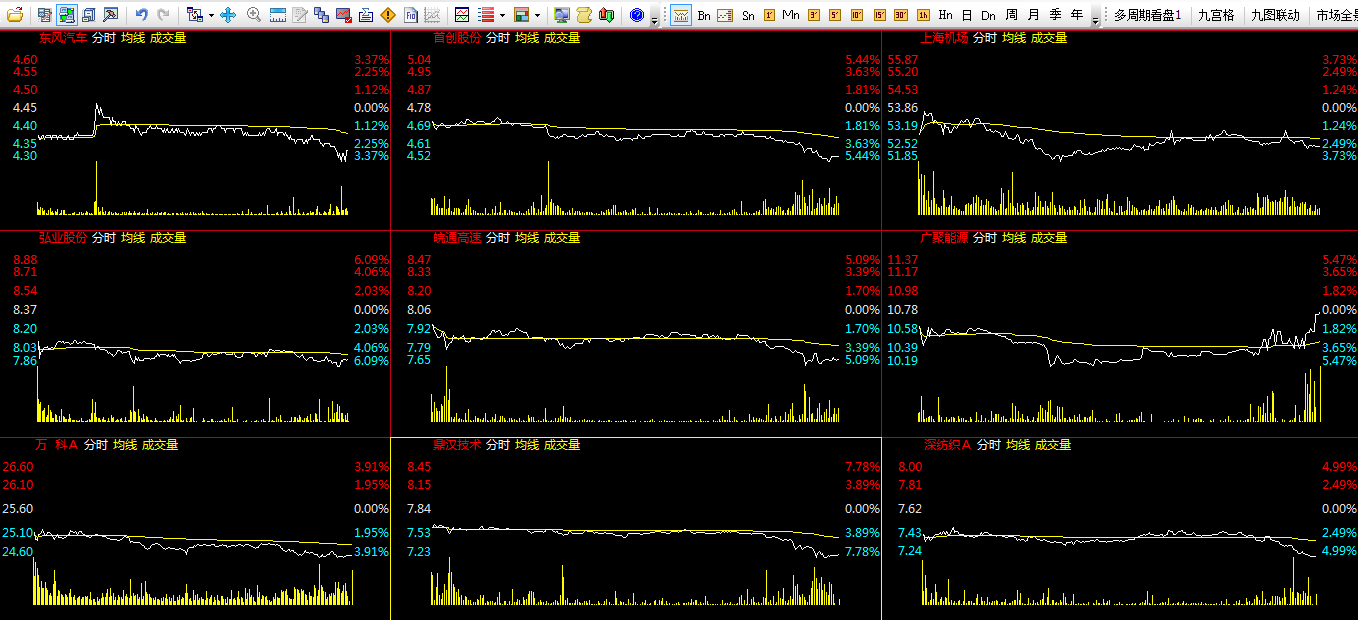
Task: Switch to the 3-minute period
Action: click(x=813, y=15)
